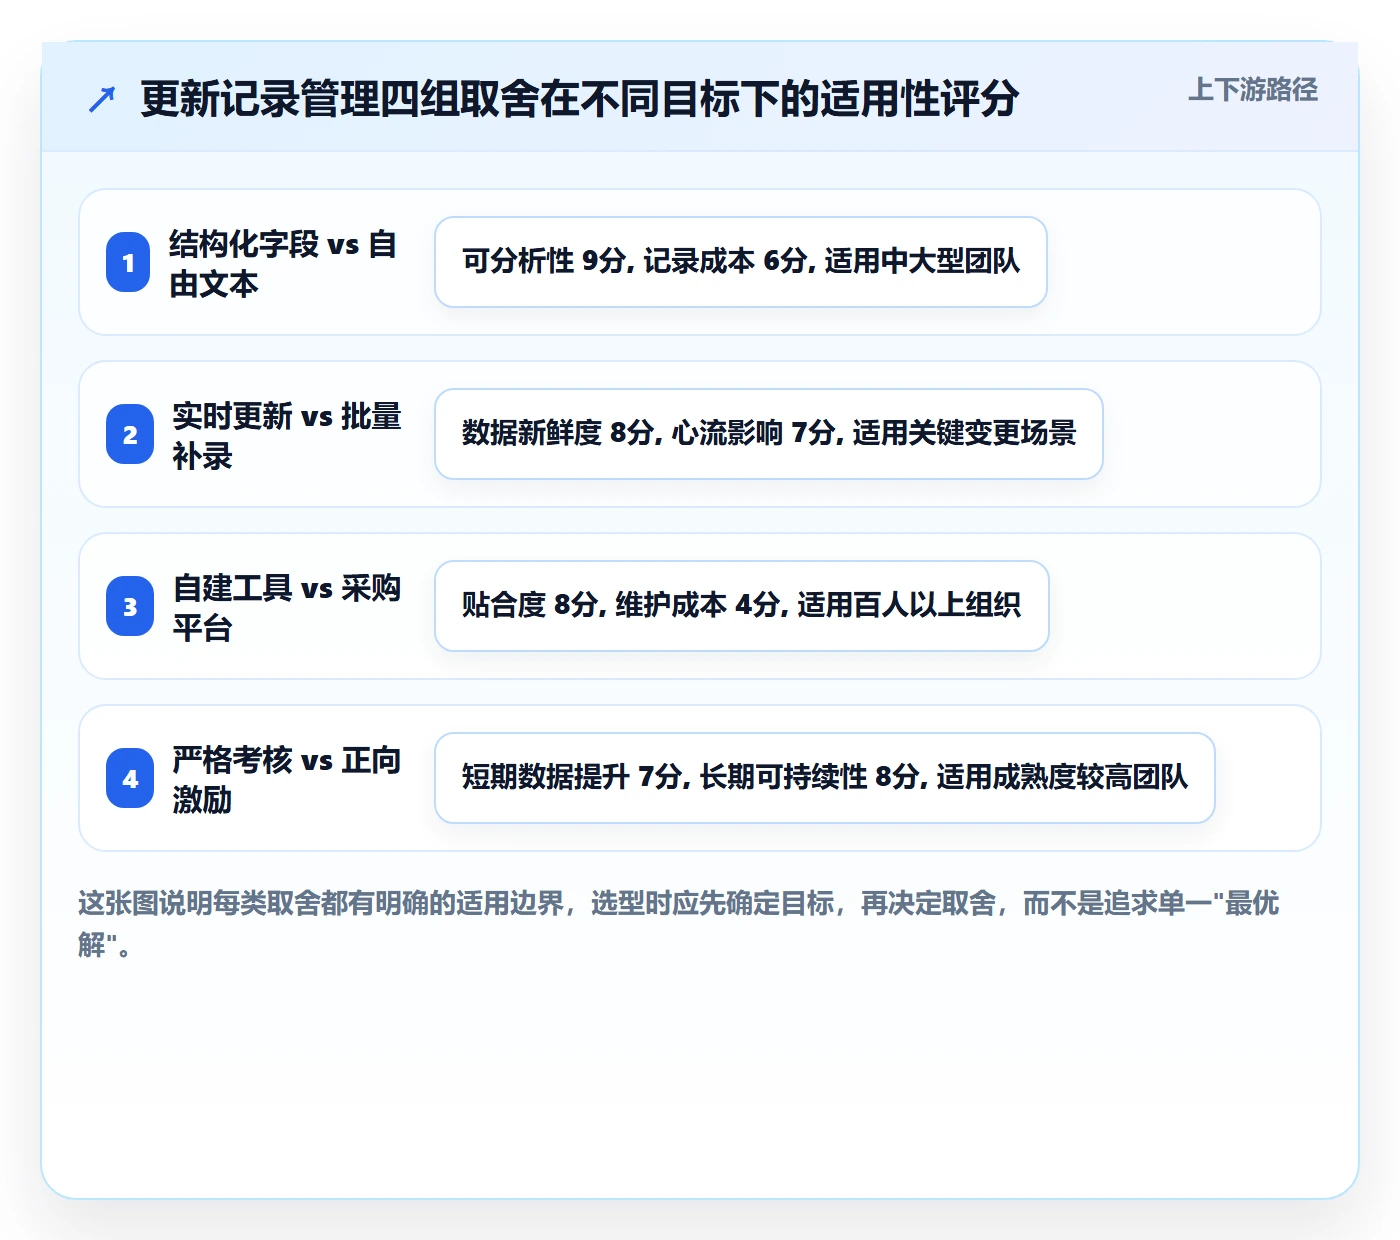
Task: Click the 上下游路径 label in the header
Action: [x=1253, y=90]
